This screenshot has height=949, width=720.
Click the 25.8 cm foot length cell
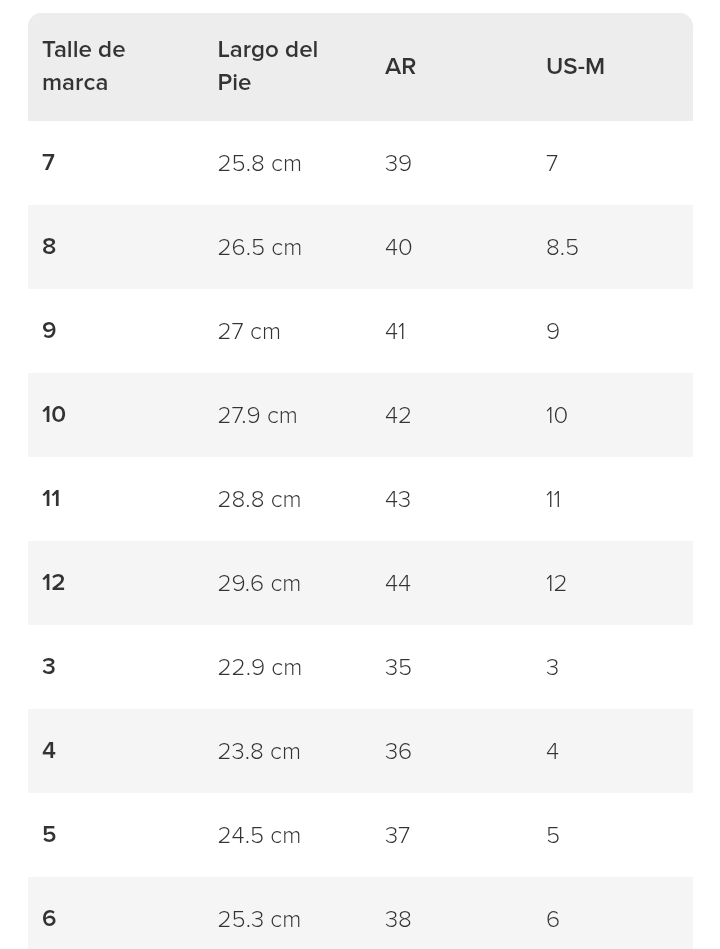point(259,163)
